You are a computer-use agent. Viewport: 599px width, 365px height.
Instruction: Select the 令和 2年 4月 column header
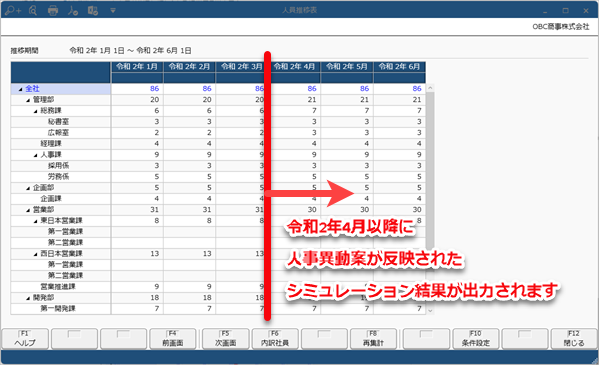[295, 67]
